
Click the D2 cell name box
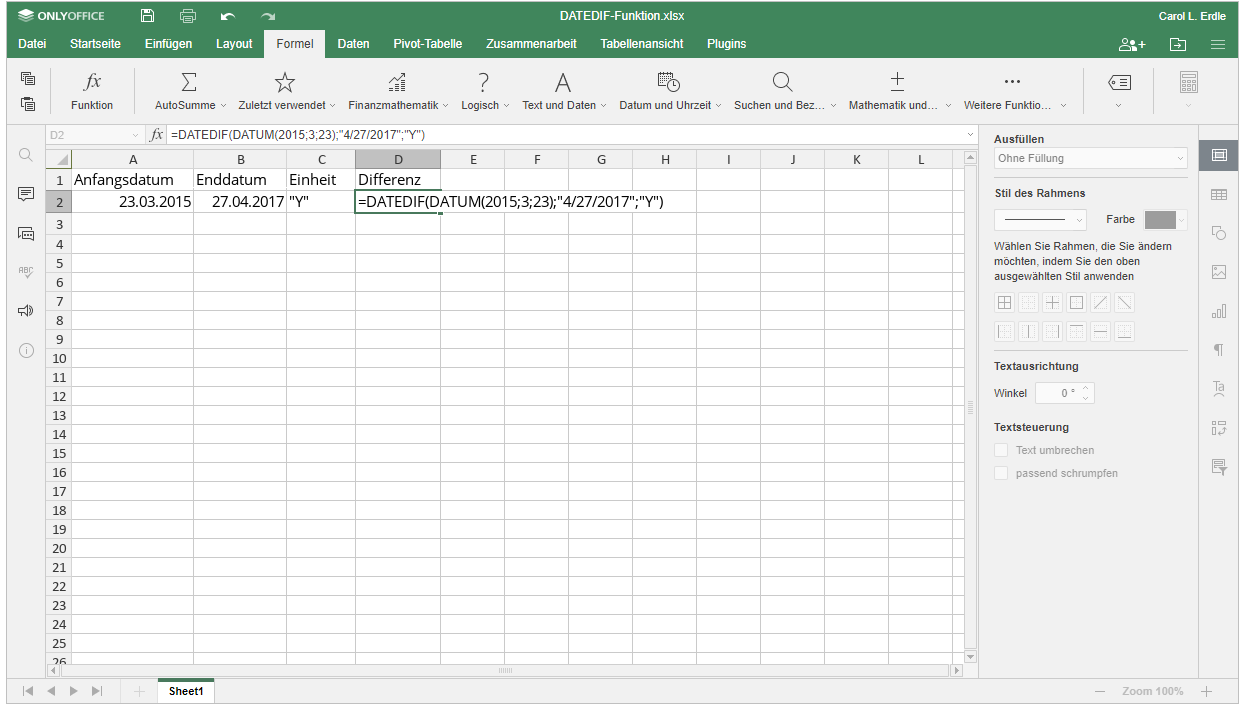click(x=94, y=134)
